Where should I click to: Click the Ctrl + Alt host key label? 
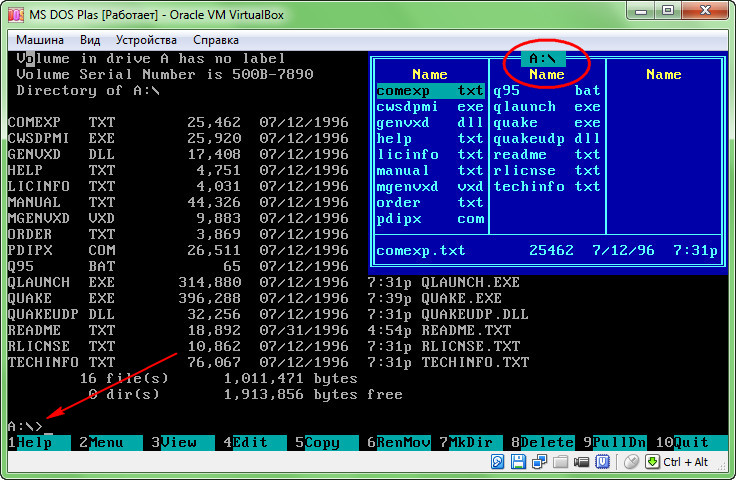[x=685, y=462]
